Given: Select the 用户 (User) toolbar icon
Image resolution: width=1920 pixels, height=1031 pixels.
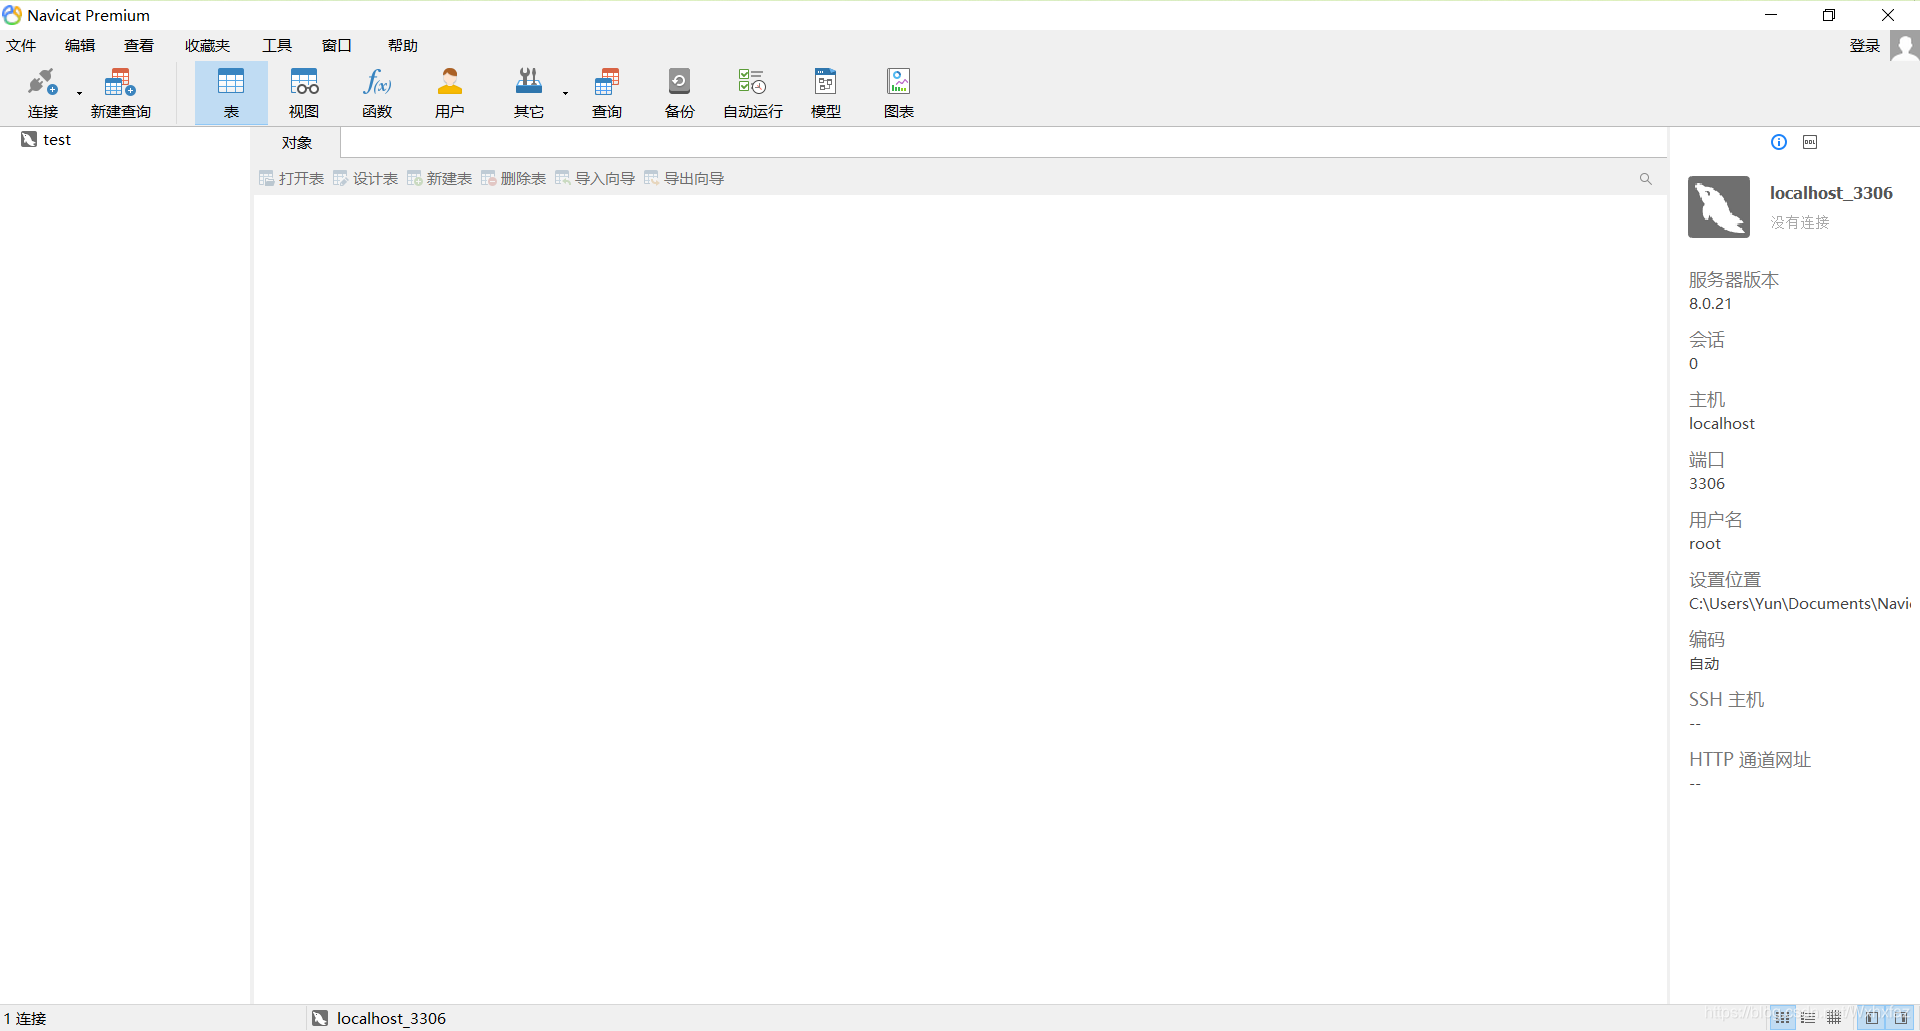Looking at the screenshot, I should click(450, 93).
